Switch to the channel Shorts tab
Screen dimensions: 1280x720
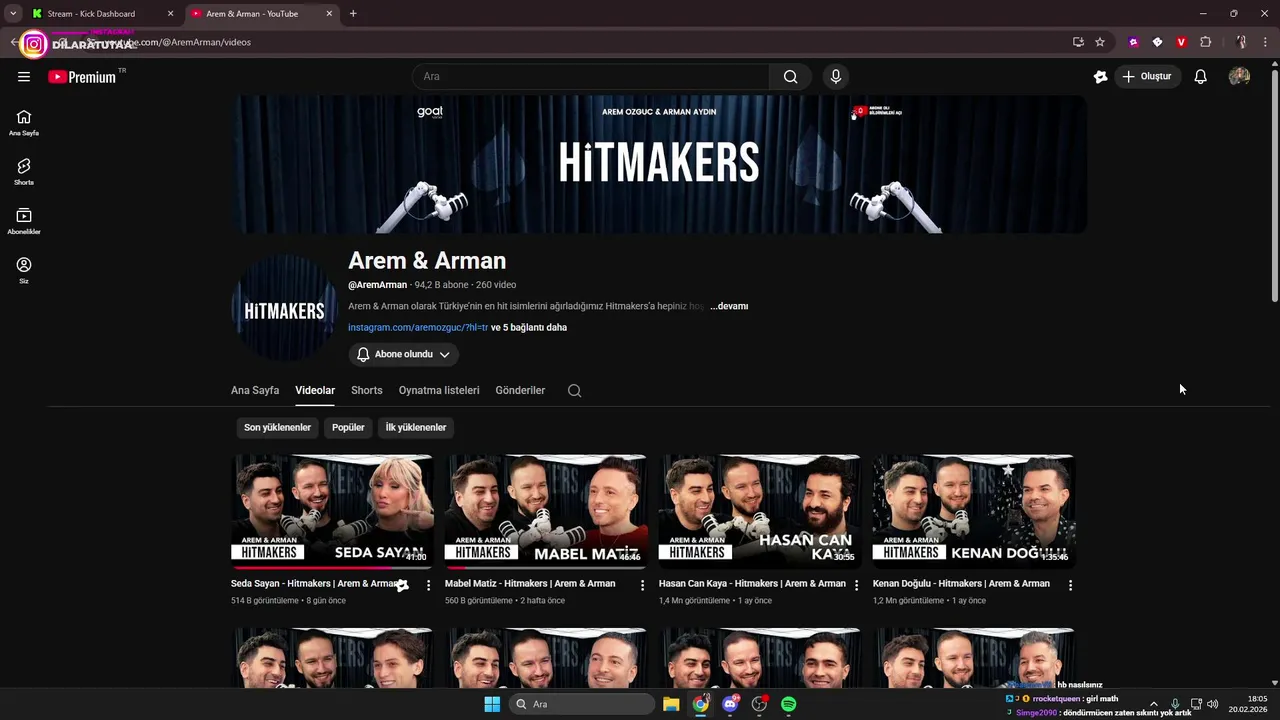click(x=367, y=390)
